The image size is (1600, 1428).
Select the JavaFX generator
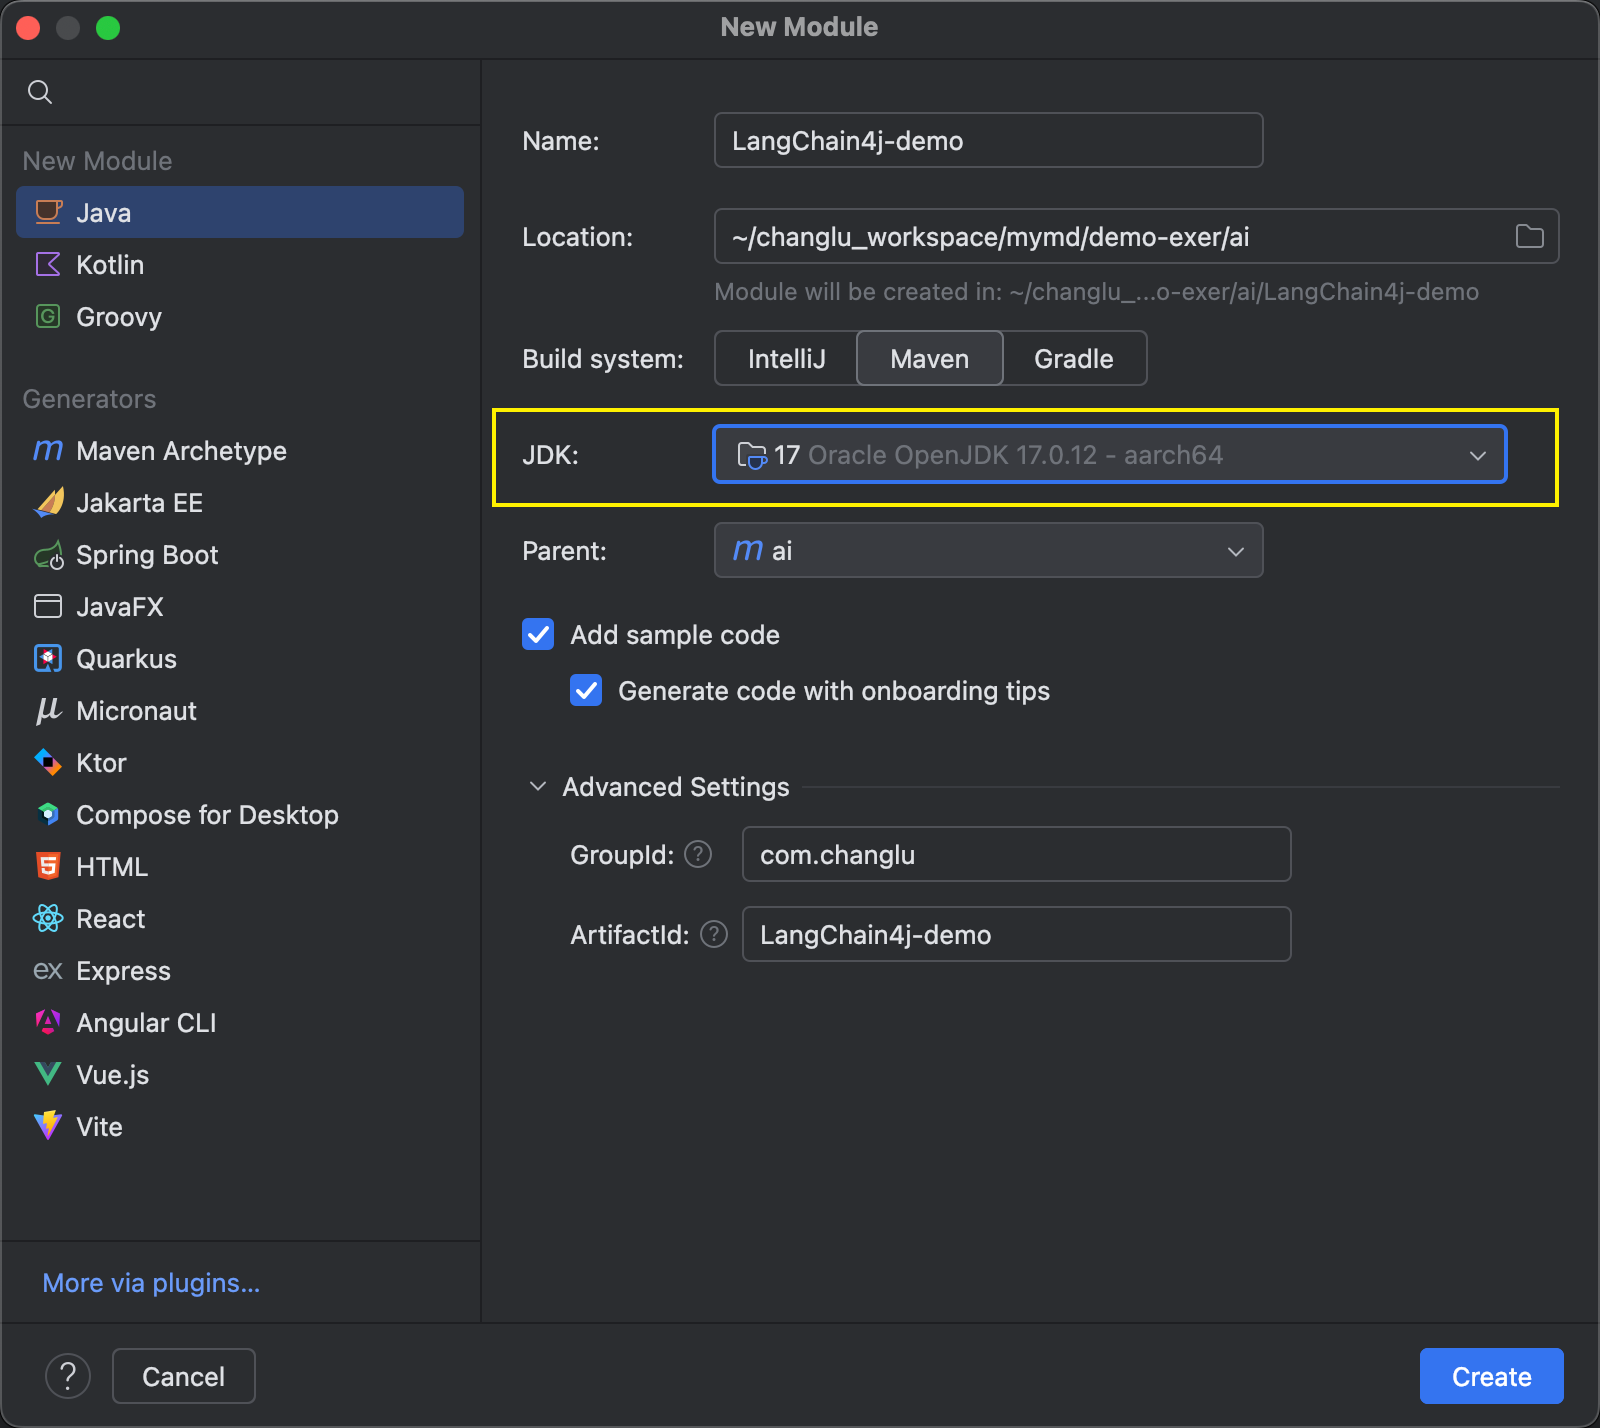pos(240,606)
